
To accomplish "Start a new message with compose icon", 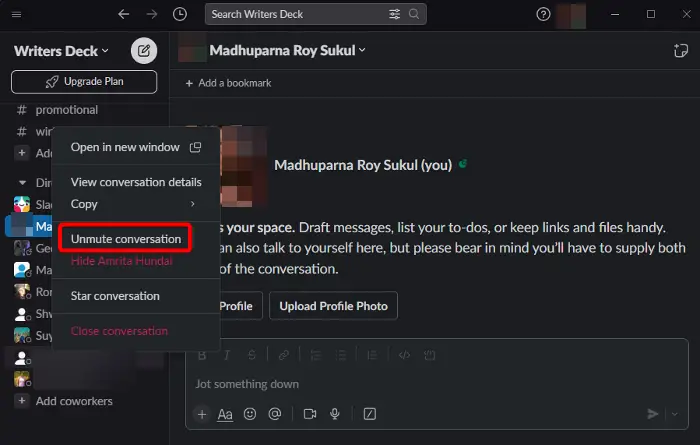I will 144,50.
